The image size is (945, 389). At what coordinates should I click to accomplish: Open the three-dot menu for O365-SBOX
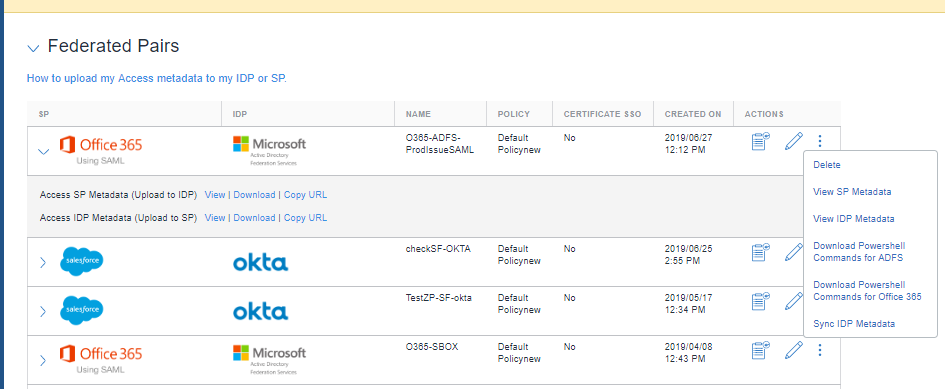click(x=820, y=350)
